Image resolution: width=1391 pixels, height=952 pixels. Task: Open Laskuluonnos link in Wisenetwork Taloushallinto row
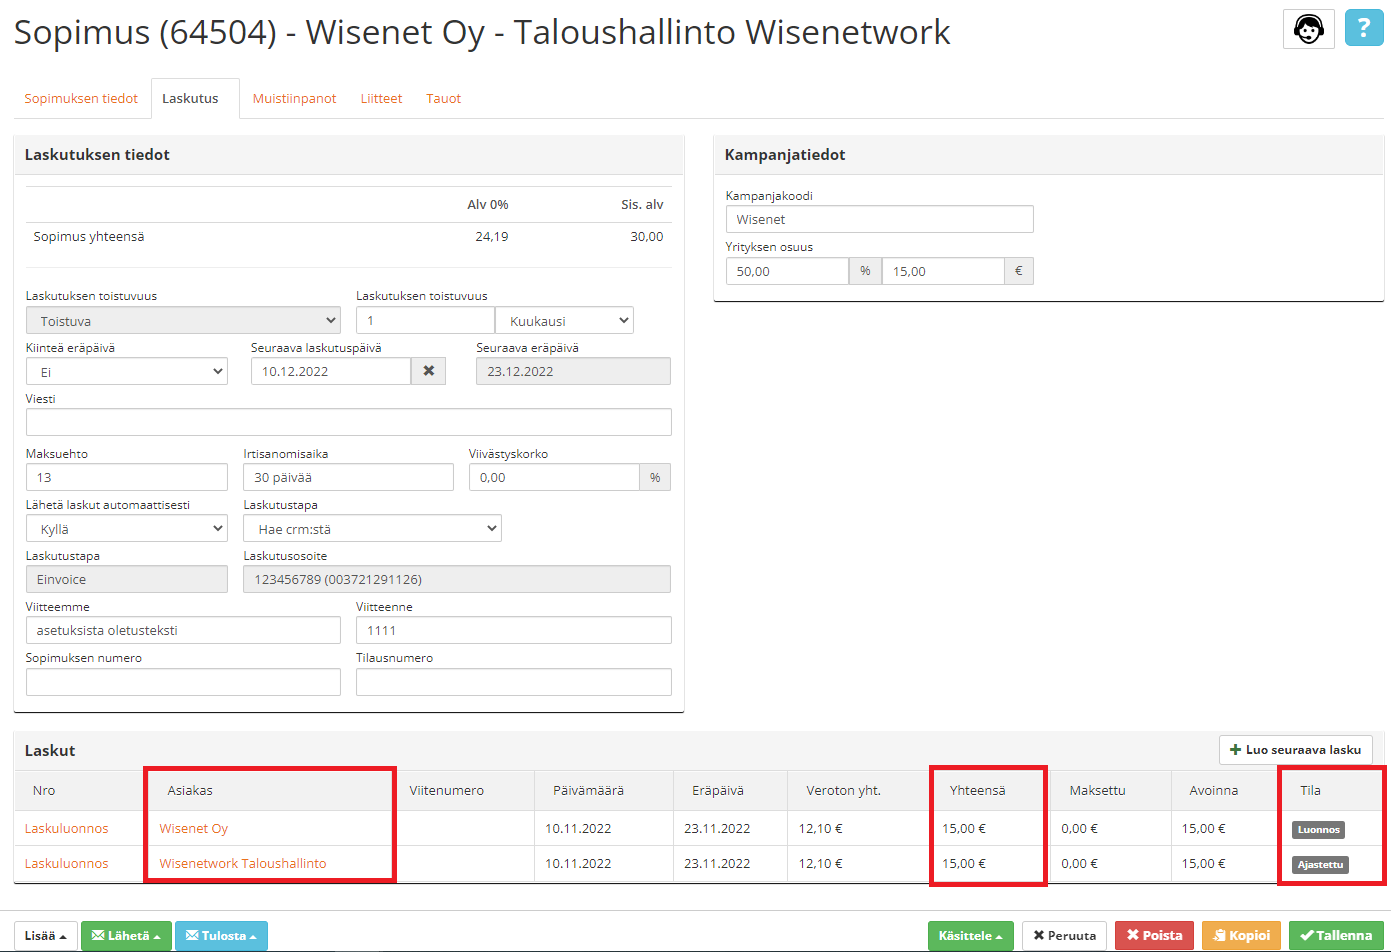coord(66,863)
